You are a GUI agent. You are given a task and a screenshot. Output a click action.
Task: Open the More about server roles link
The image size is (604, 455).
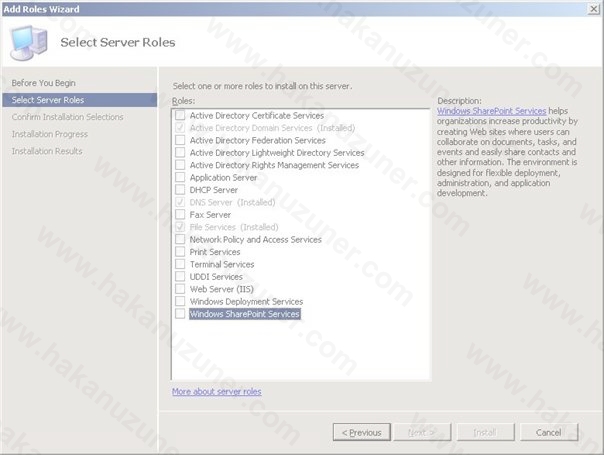(216, 391)
